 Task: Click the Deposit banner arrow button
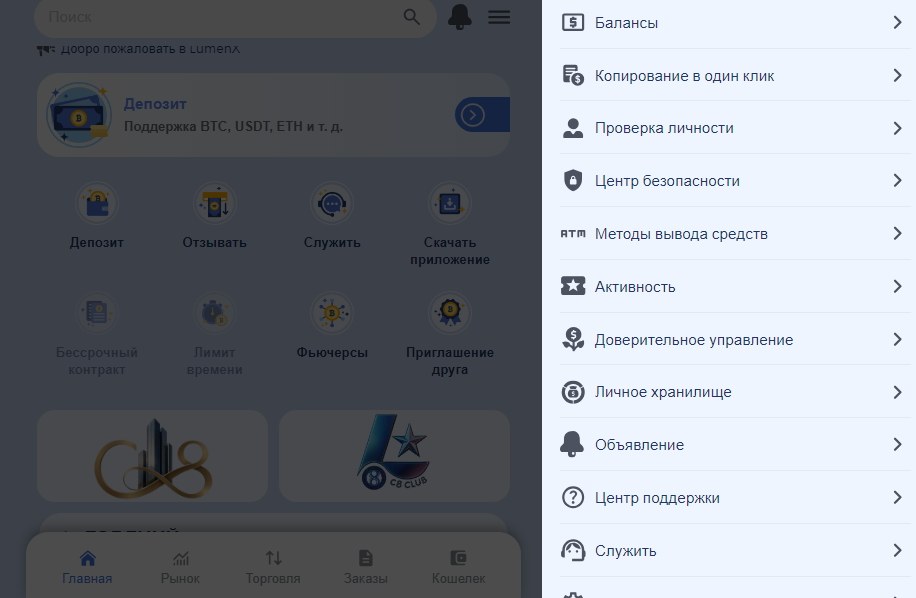click(482, 114)
